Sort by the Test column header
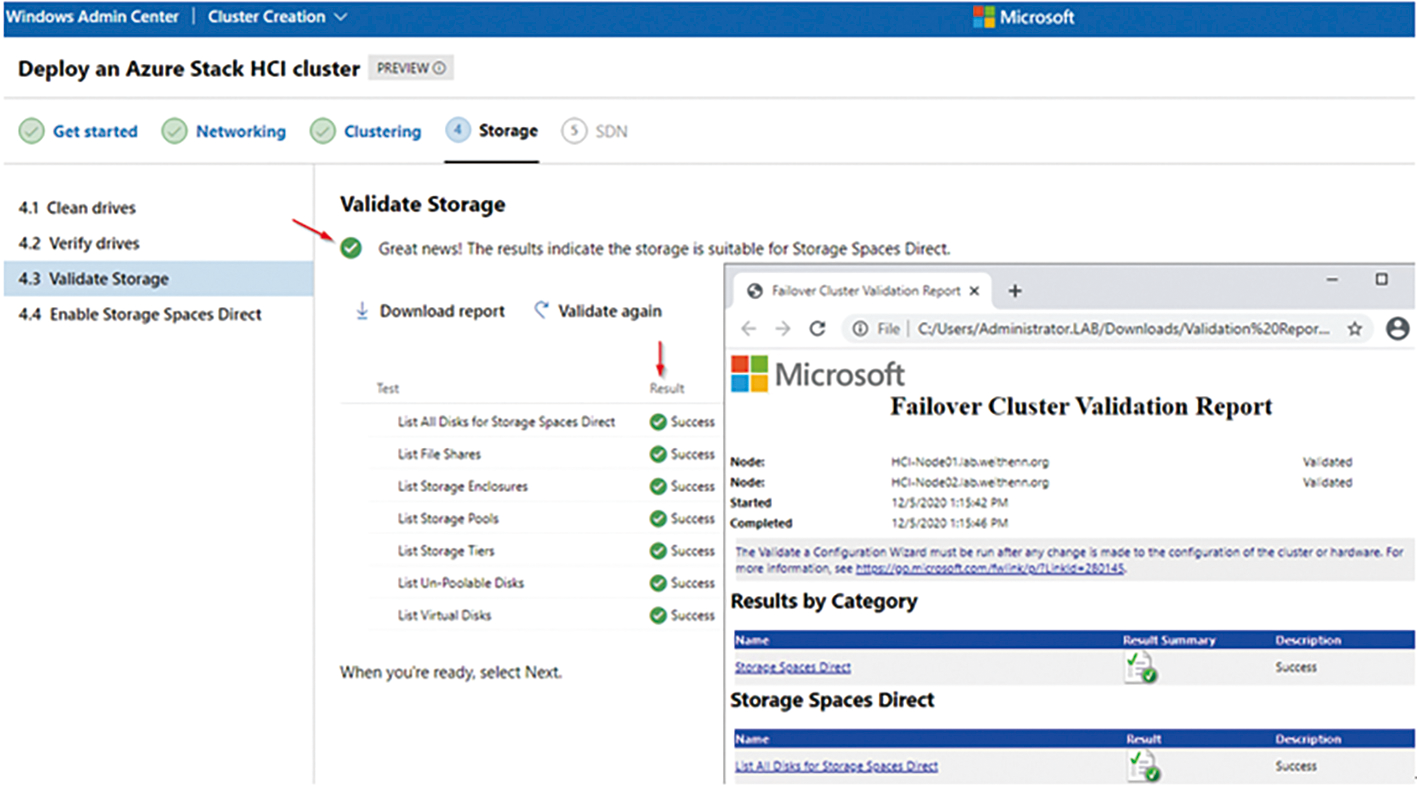Screen dimensions: 1417x788 388,388
